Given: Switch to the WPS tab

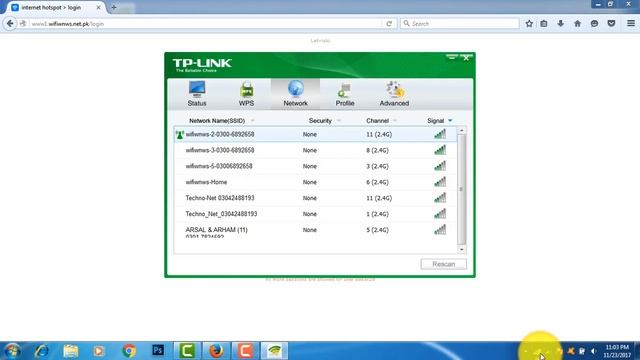Looking at the screenshot, I should [246, 94].
